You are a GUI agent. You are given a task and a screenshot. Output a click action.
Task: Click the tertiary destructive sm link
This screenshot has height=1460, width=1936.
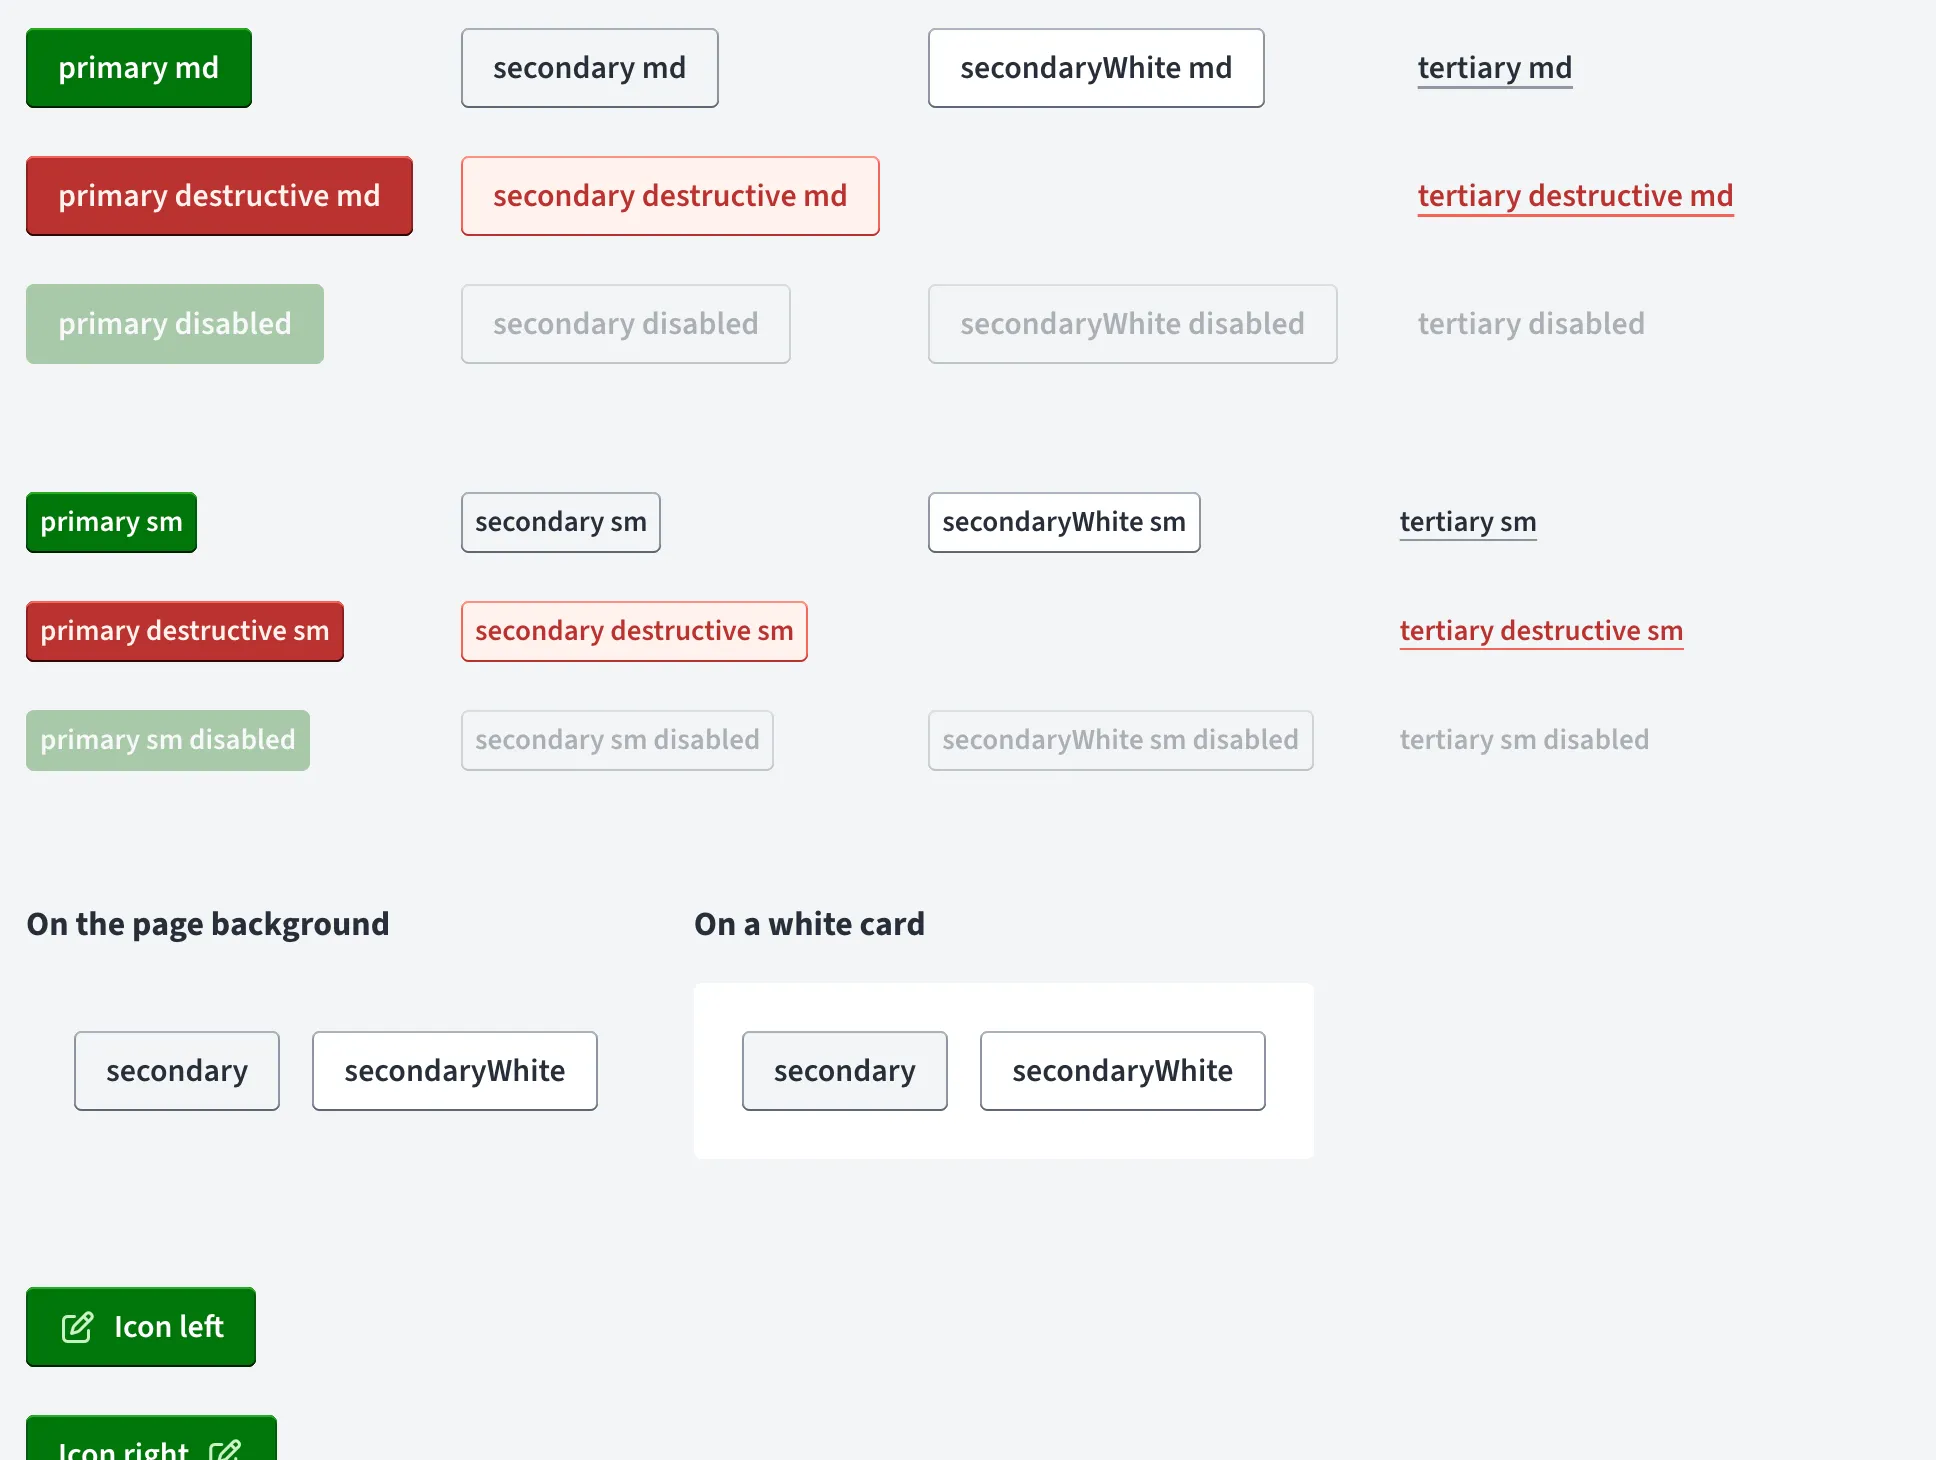click(1541, 632)
